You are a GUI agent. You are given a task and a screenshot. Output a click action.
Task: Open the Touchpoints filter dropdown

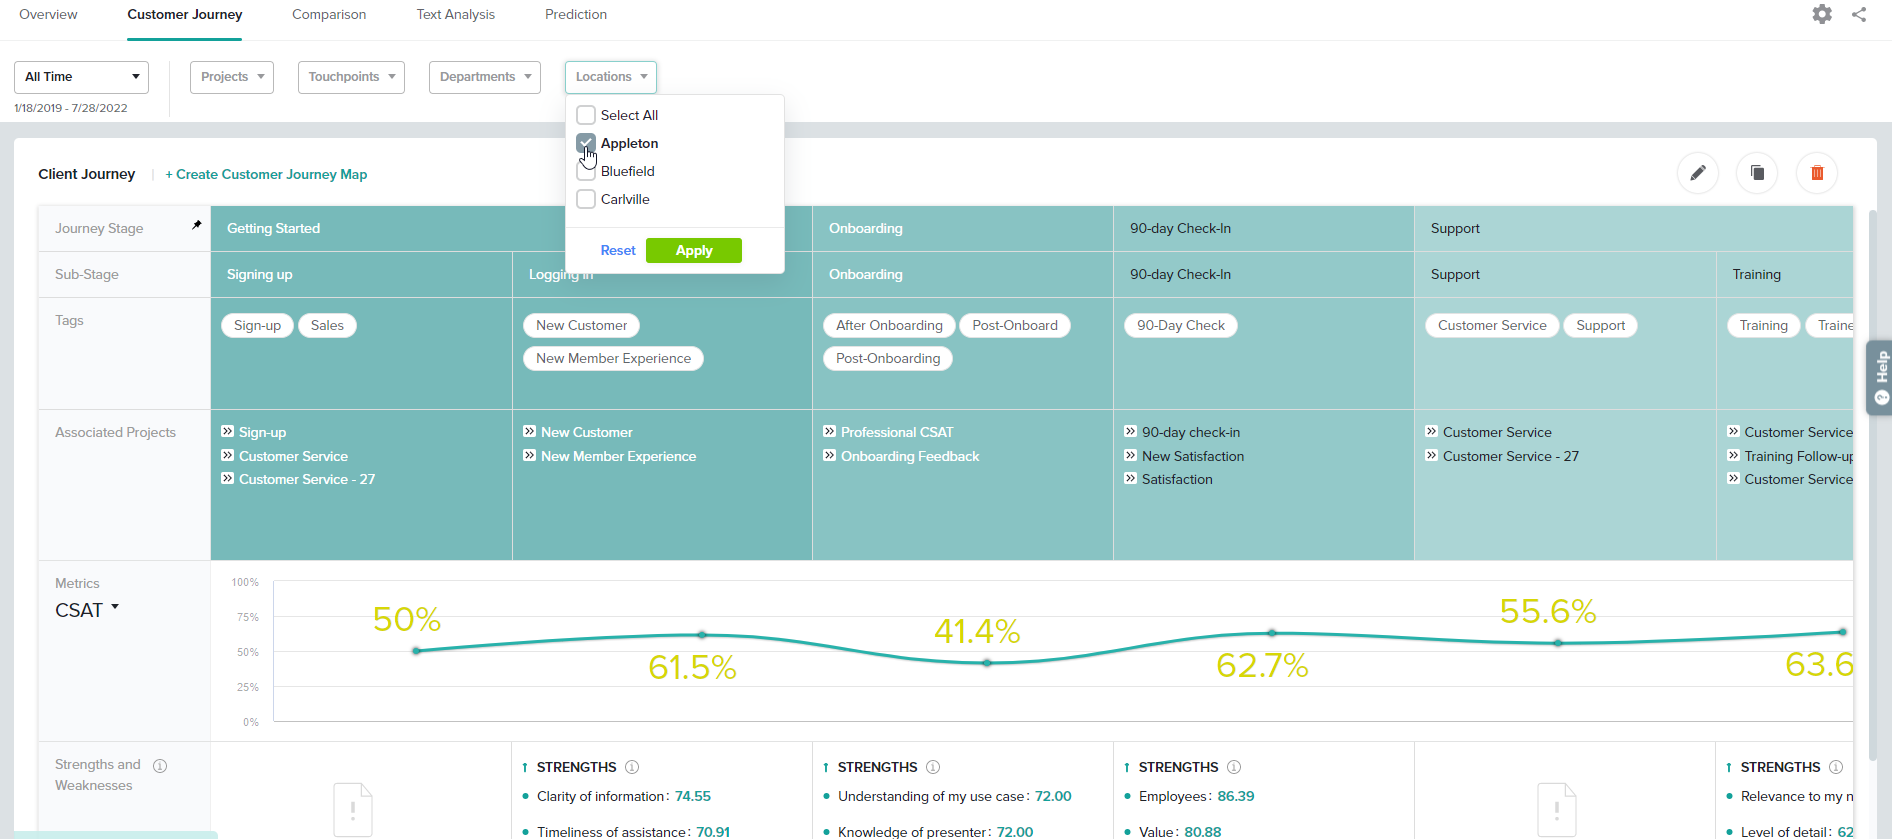(x=351, y=77)
